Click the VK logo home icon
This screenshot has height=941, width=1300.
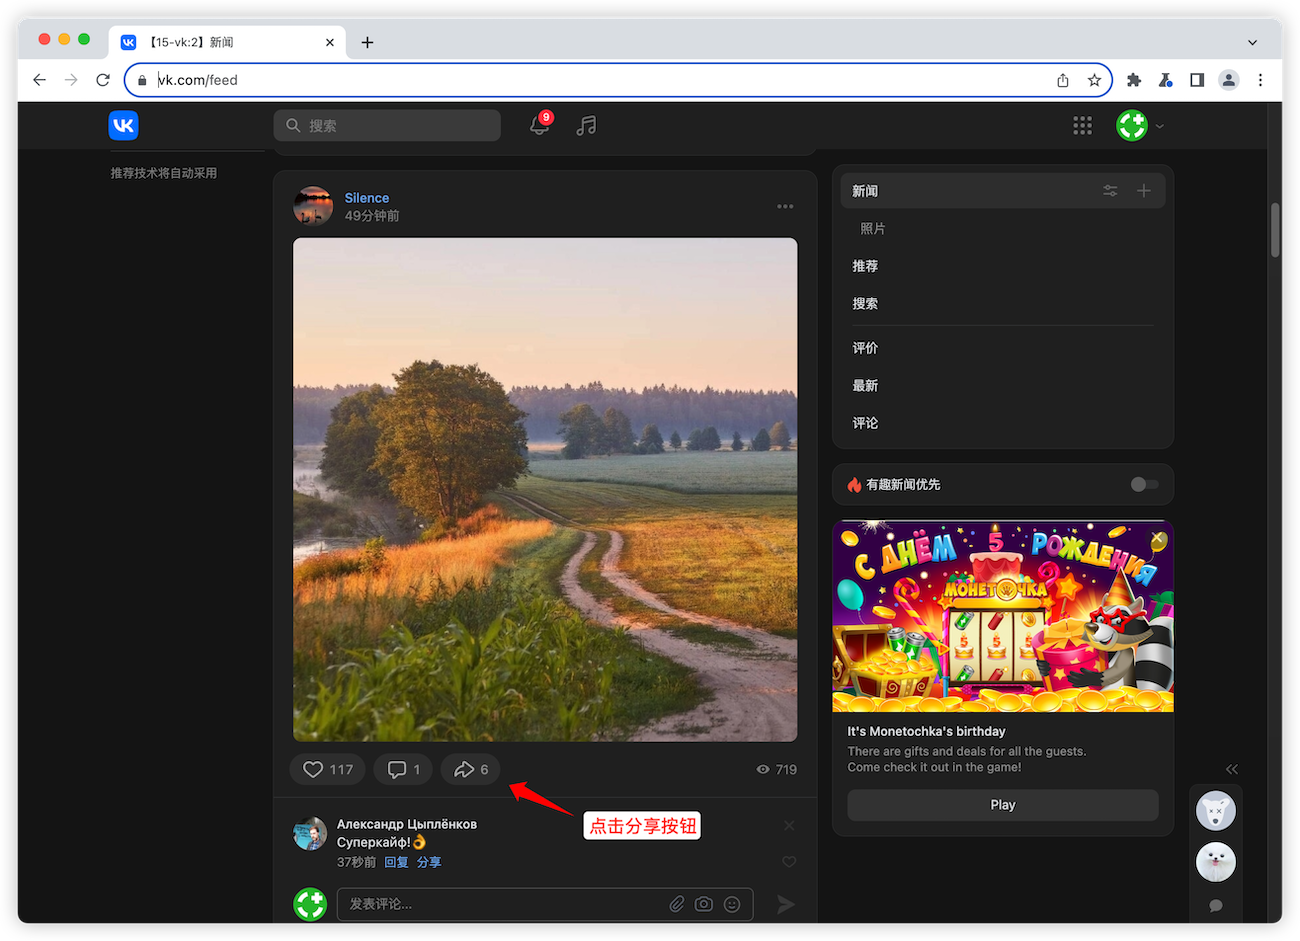[x=124, y=125]
